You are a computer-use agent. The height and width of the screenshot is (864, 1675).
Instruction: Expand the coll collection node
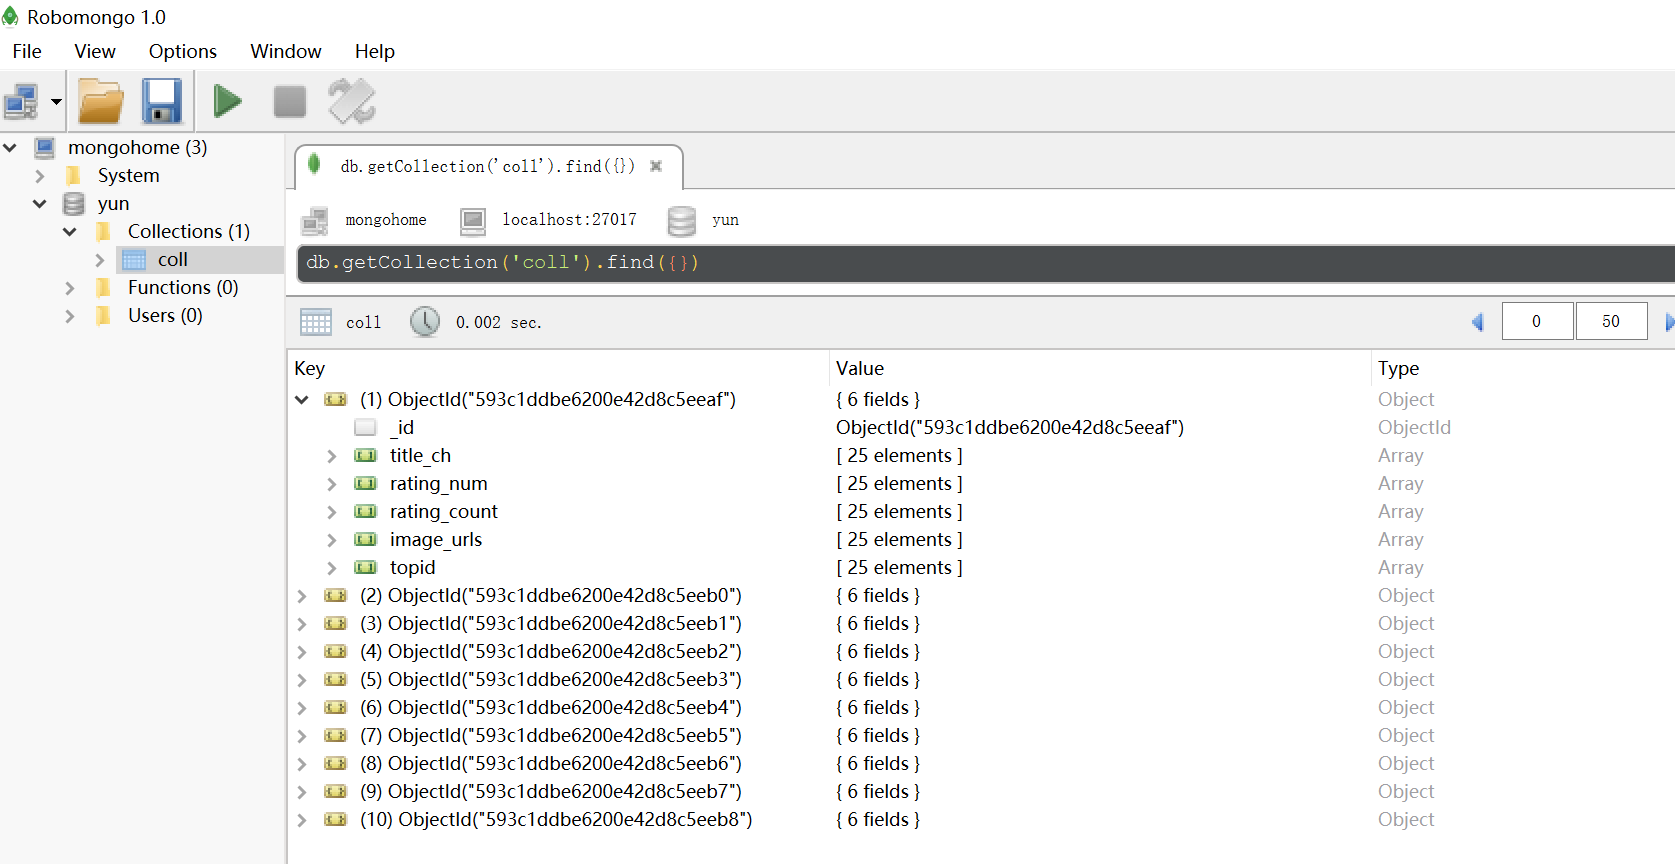pos(100,259)
